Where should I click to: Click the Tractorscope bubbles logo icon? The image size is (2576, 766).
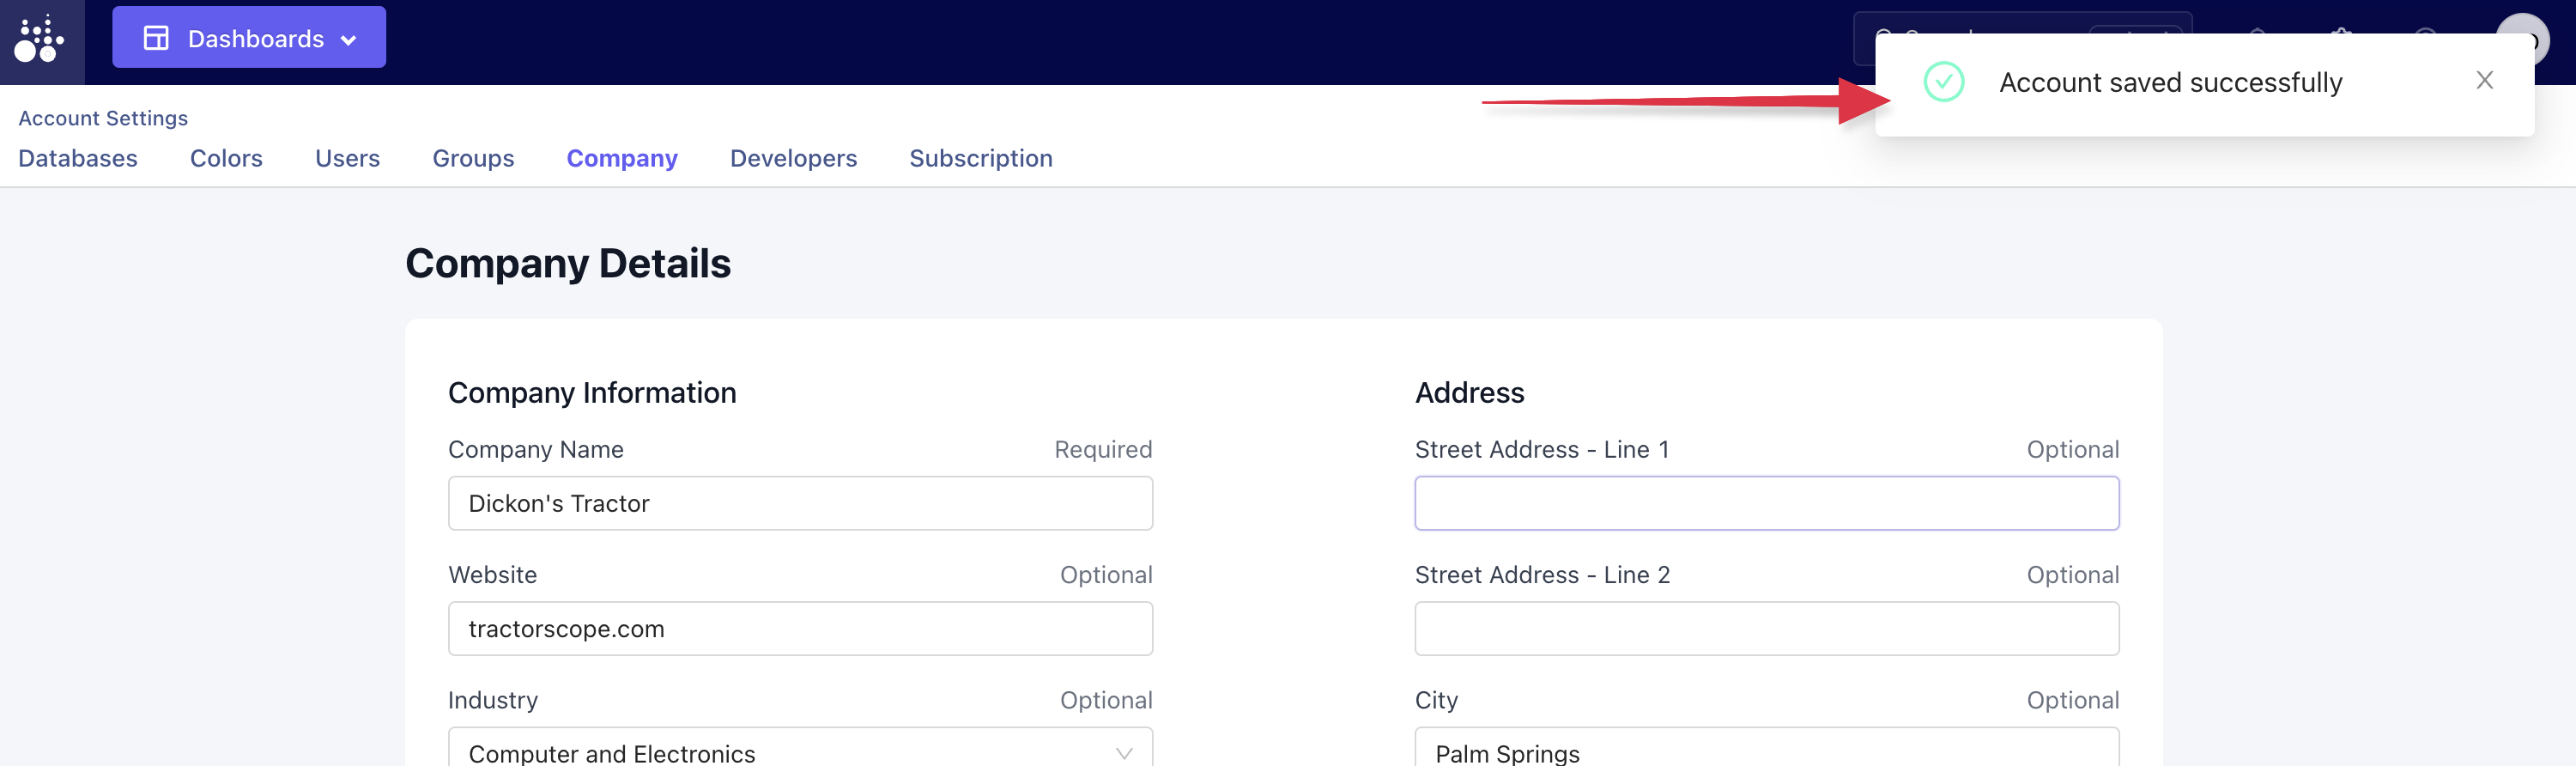[x=40, y=40]
